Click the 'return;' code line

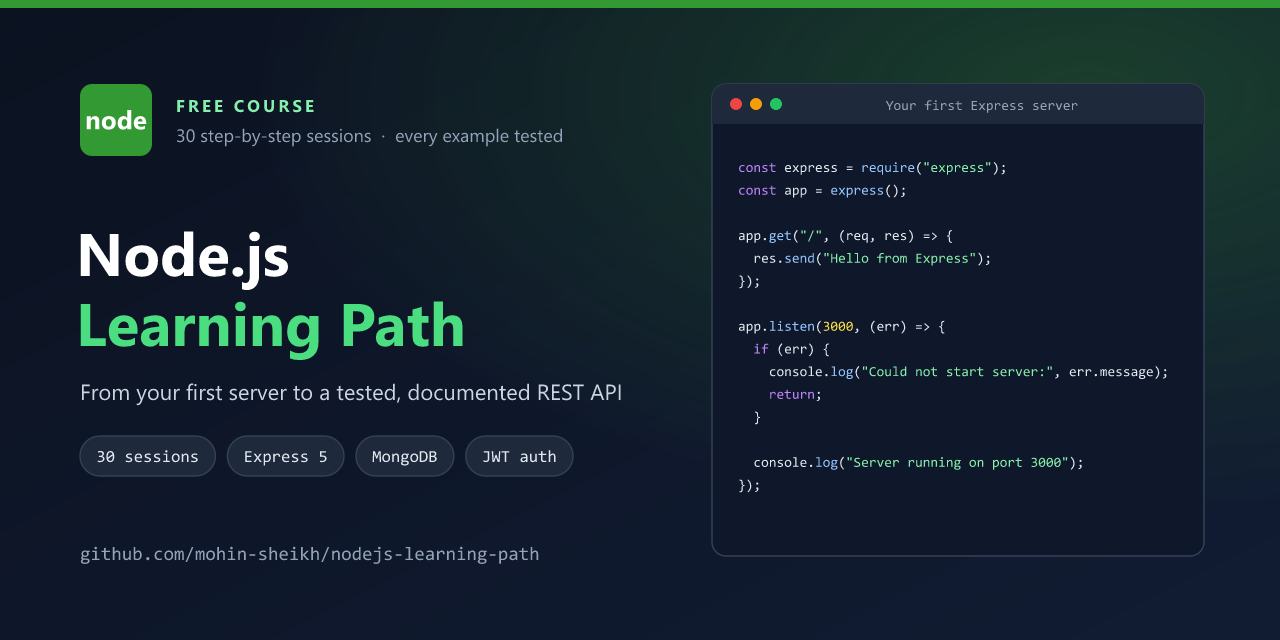[796, 394]
